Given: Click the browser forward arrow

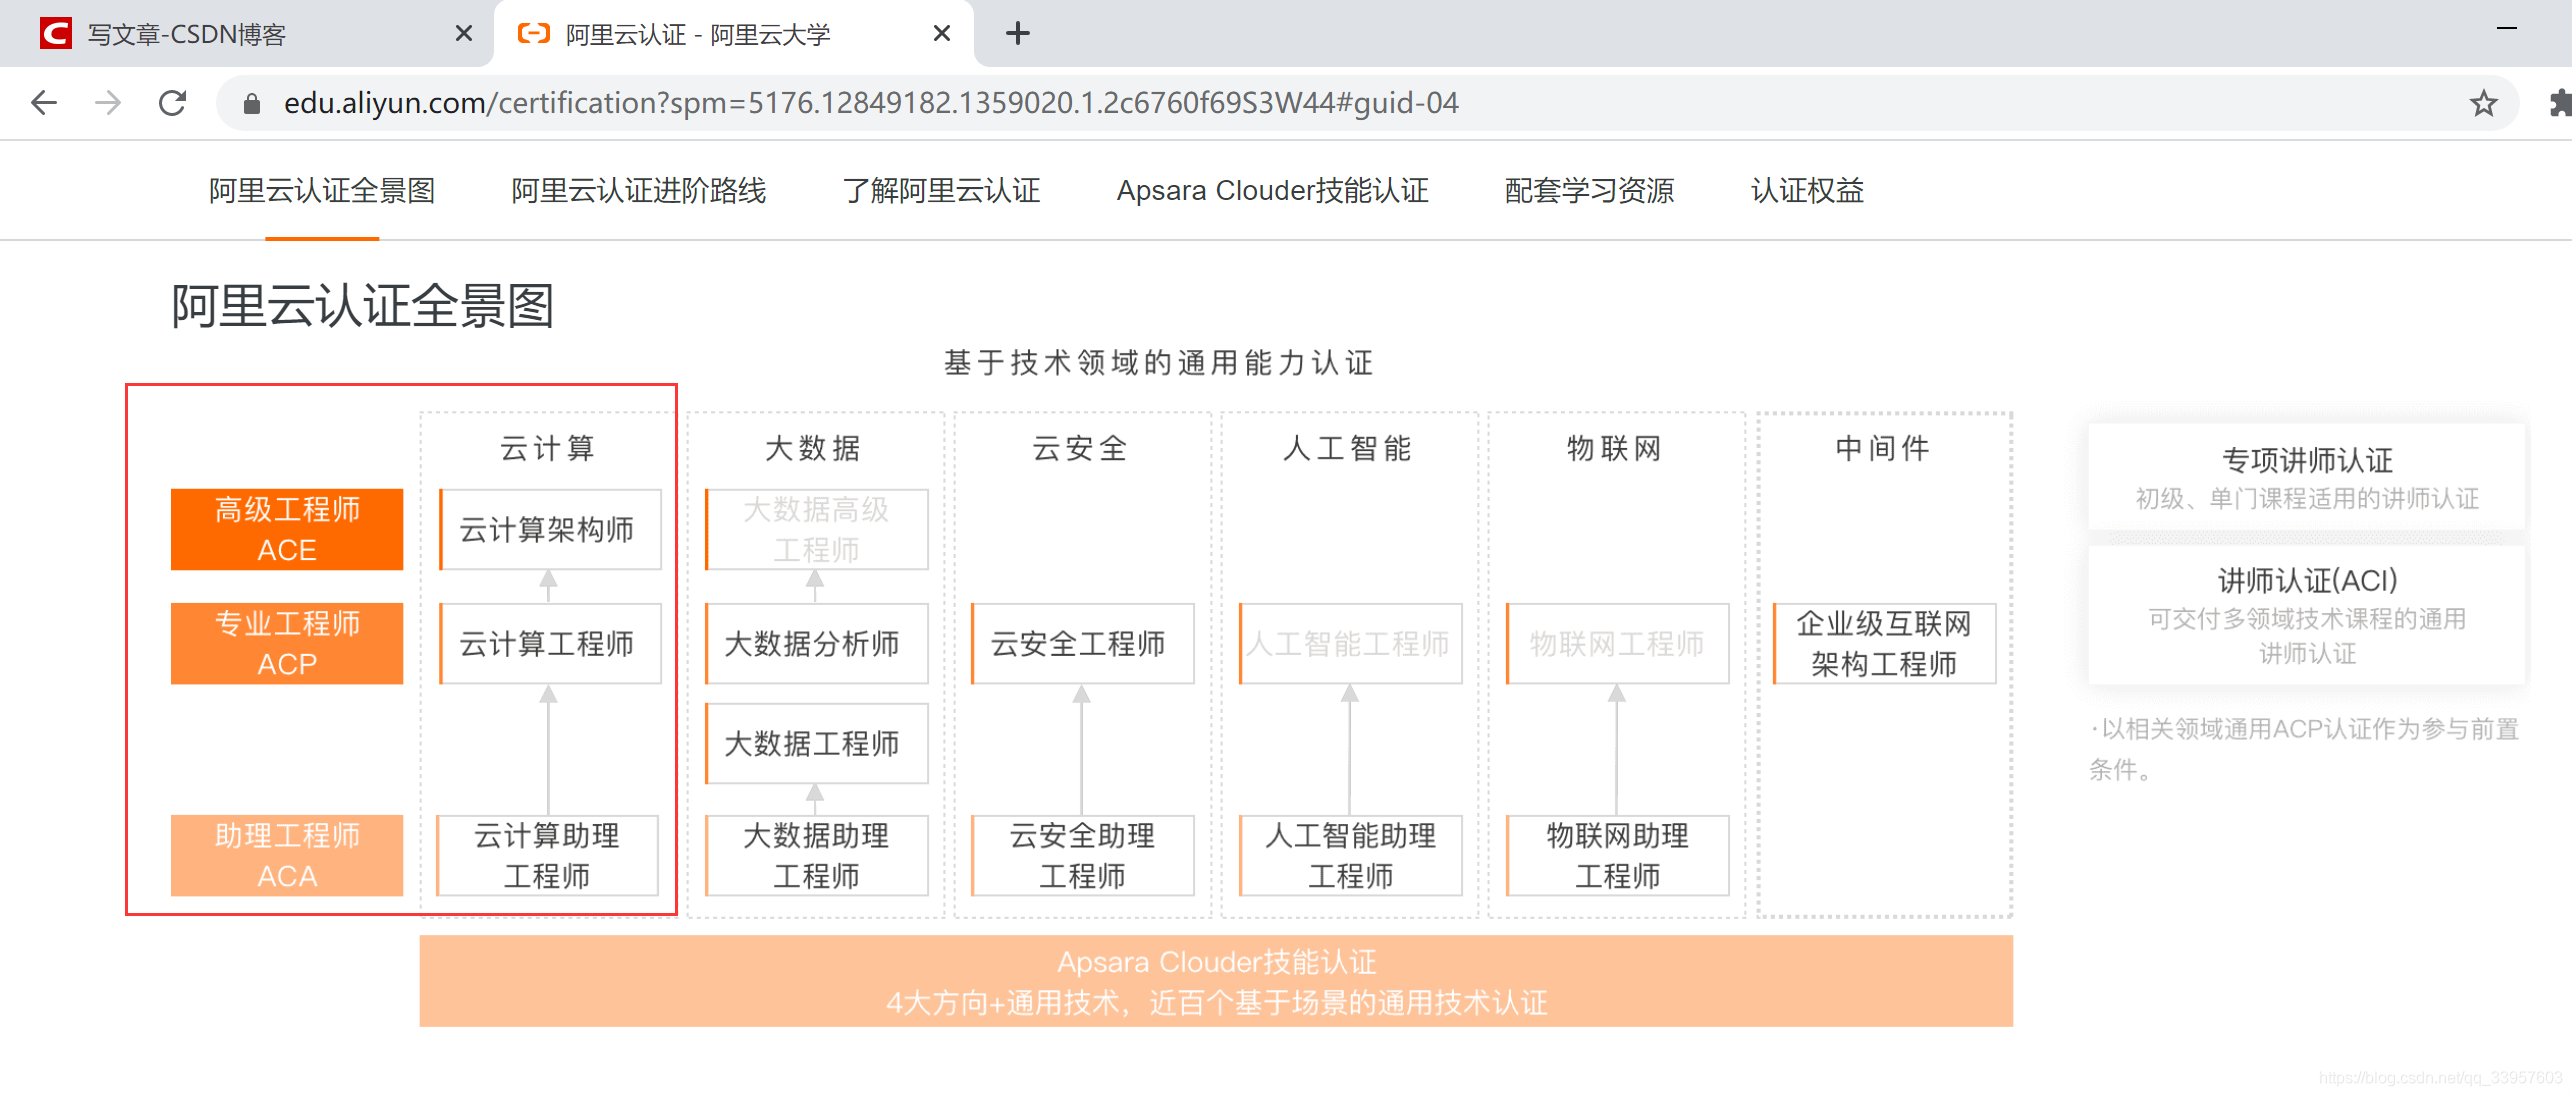Looking at the screenshot, I should pos(108,103).
